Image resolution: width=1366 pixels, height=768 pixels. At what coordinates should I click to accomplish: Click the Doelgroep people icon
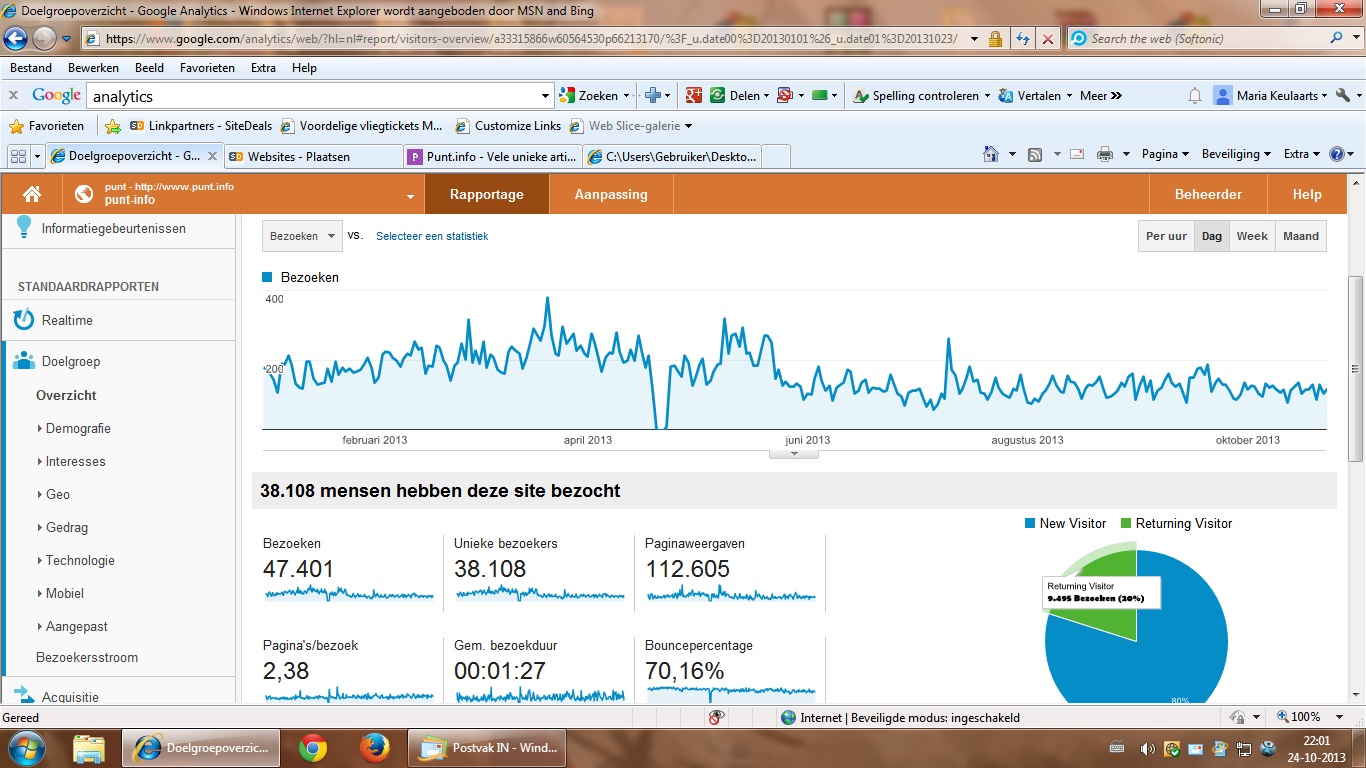pyautogui.click(x=24, y=361)
